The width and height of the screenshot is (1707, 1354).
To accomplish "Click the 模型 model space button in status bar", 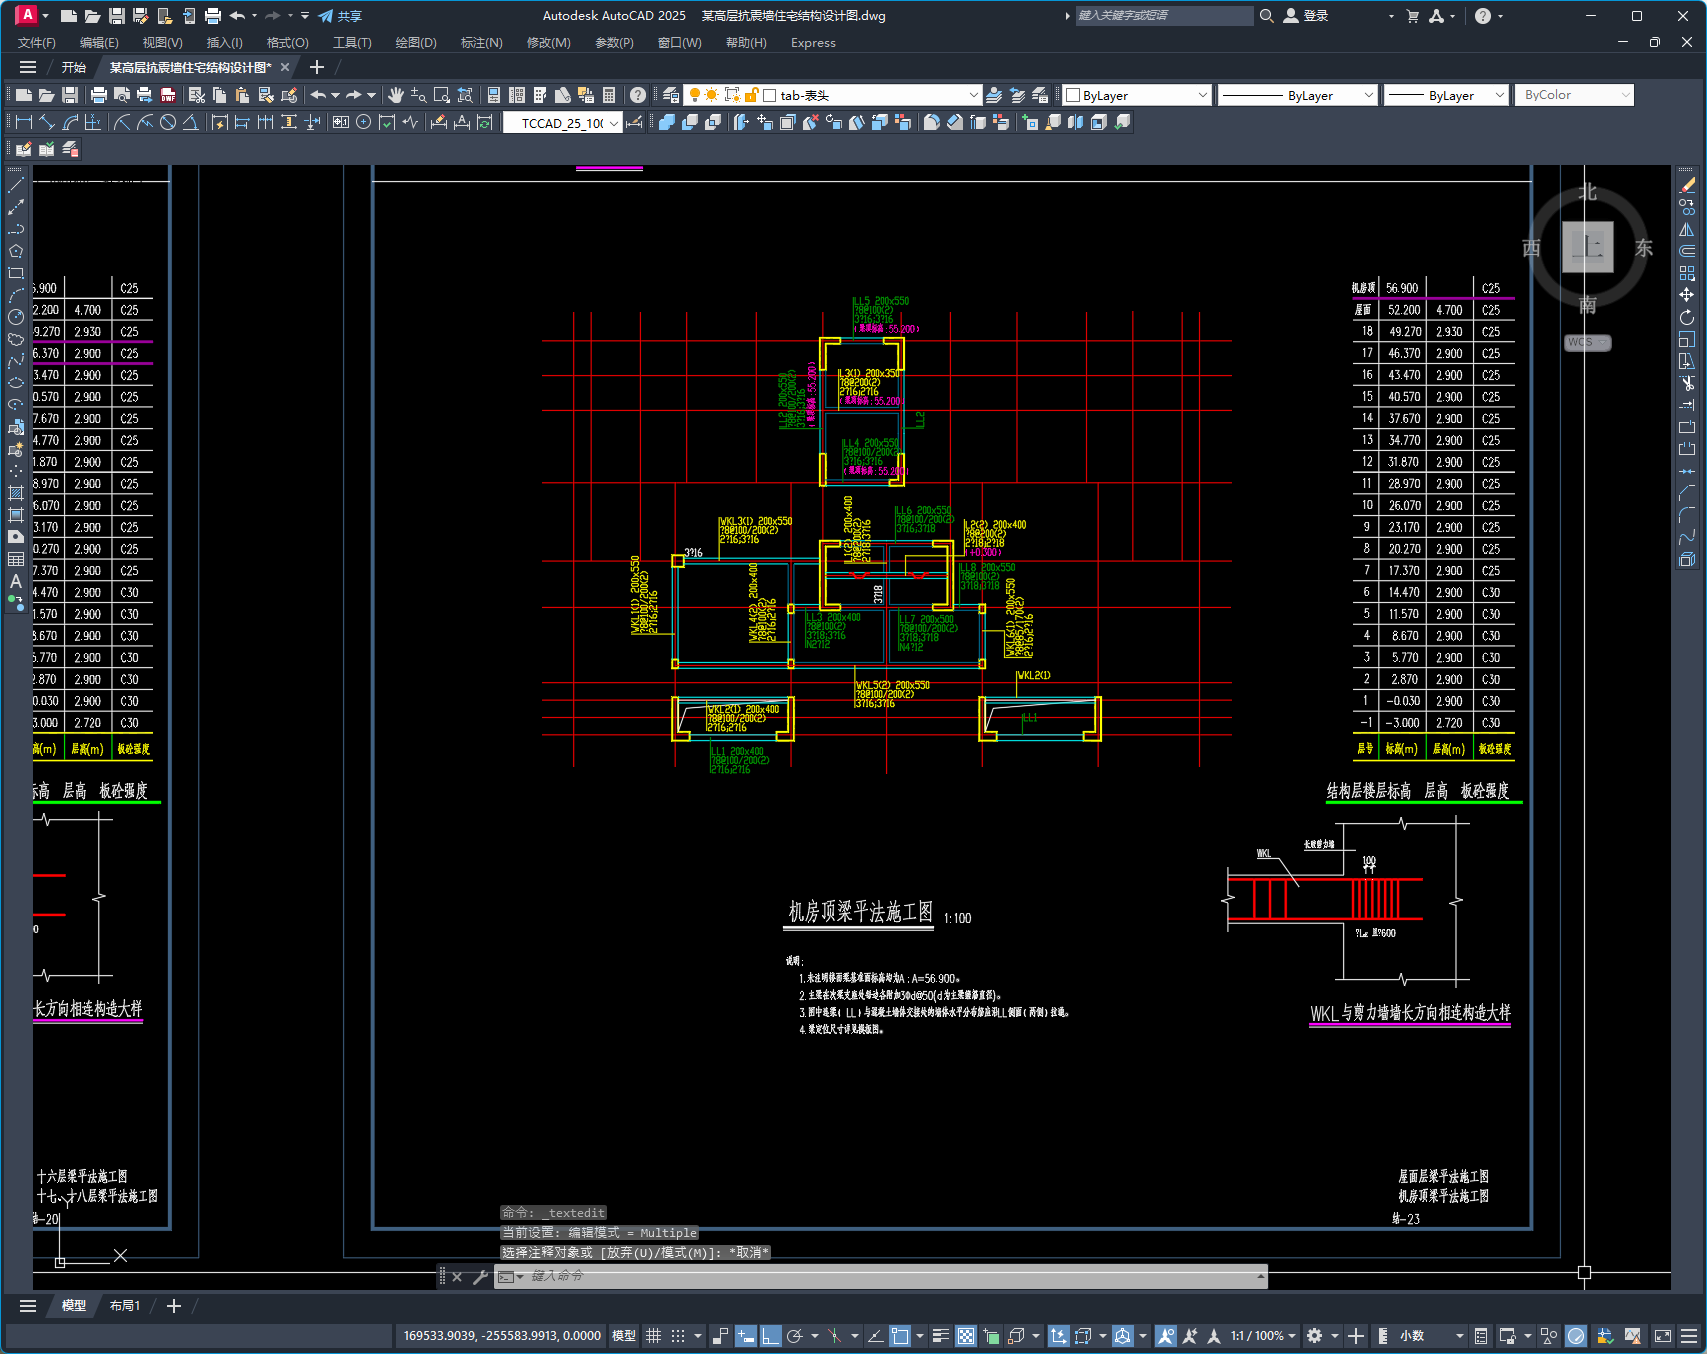I will click(623, 1336).
